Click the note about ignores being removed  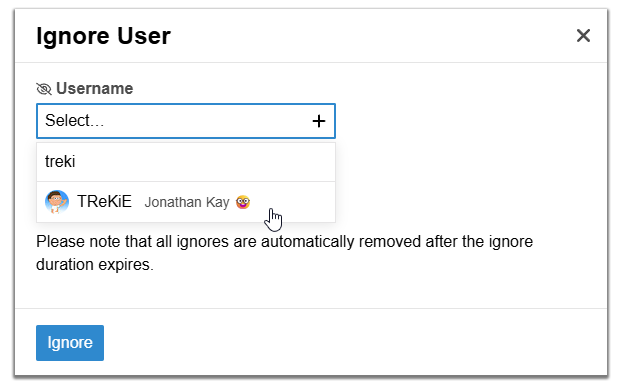[284, 253]
